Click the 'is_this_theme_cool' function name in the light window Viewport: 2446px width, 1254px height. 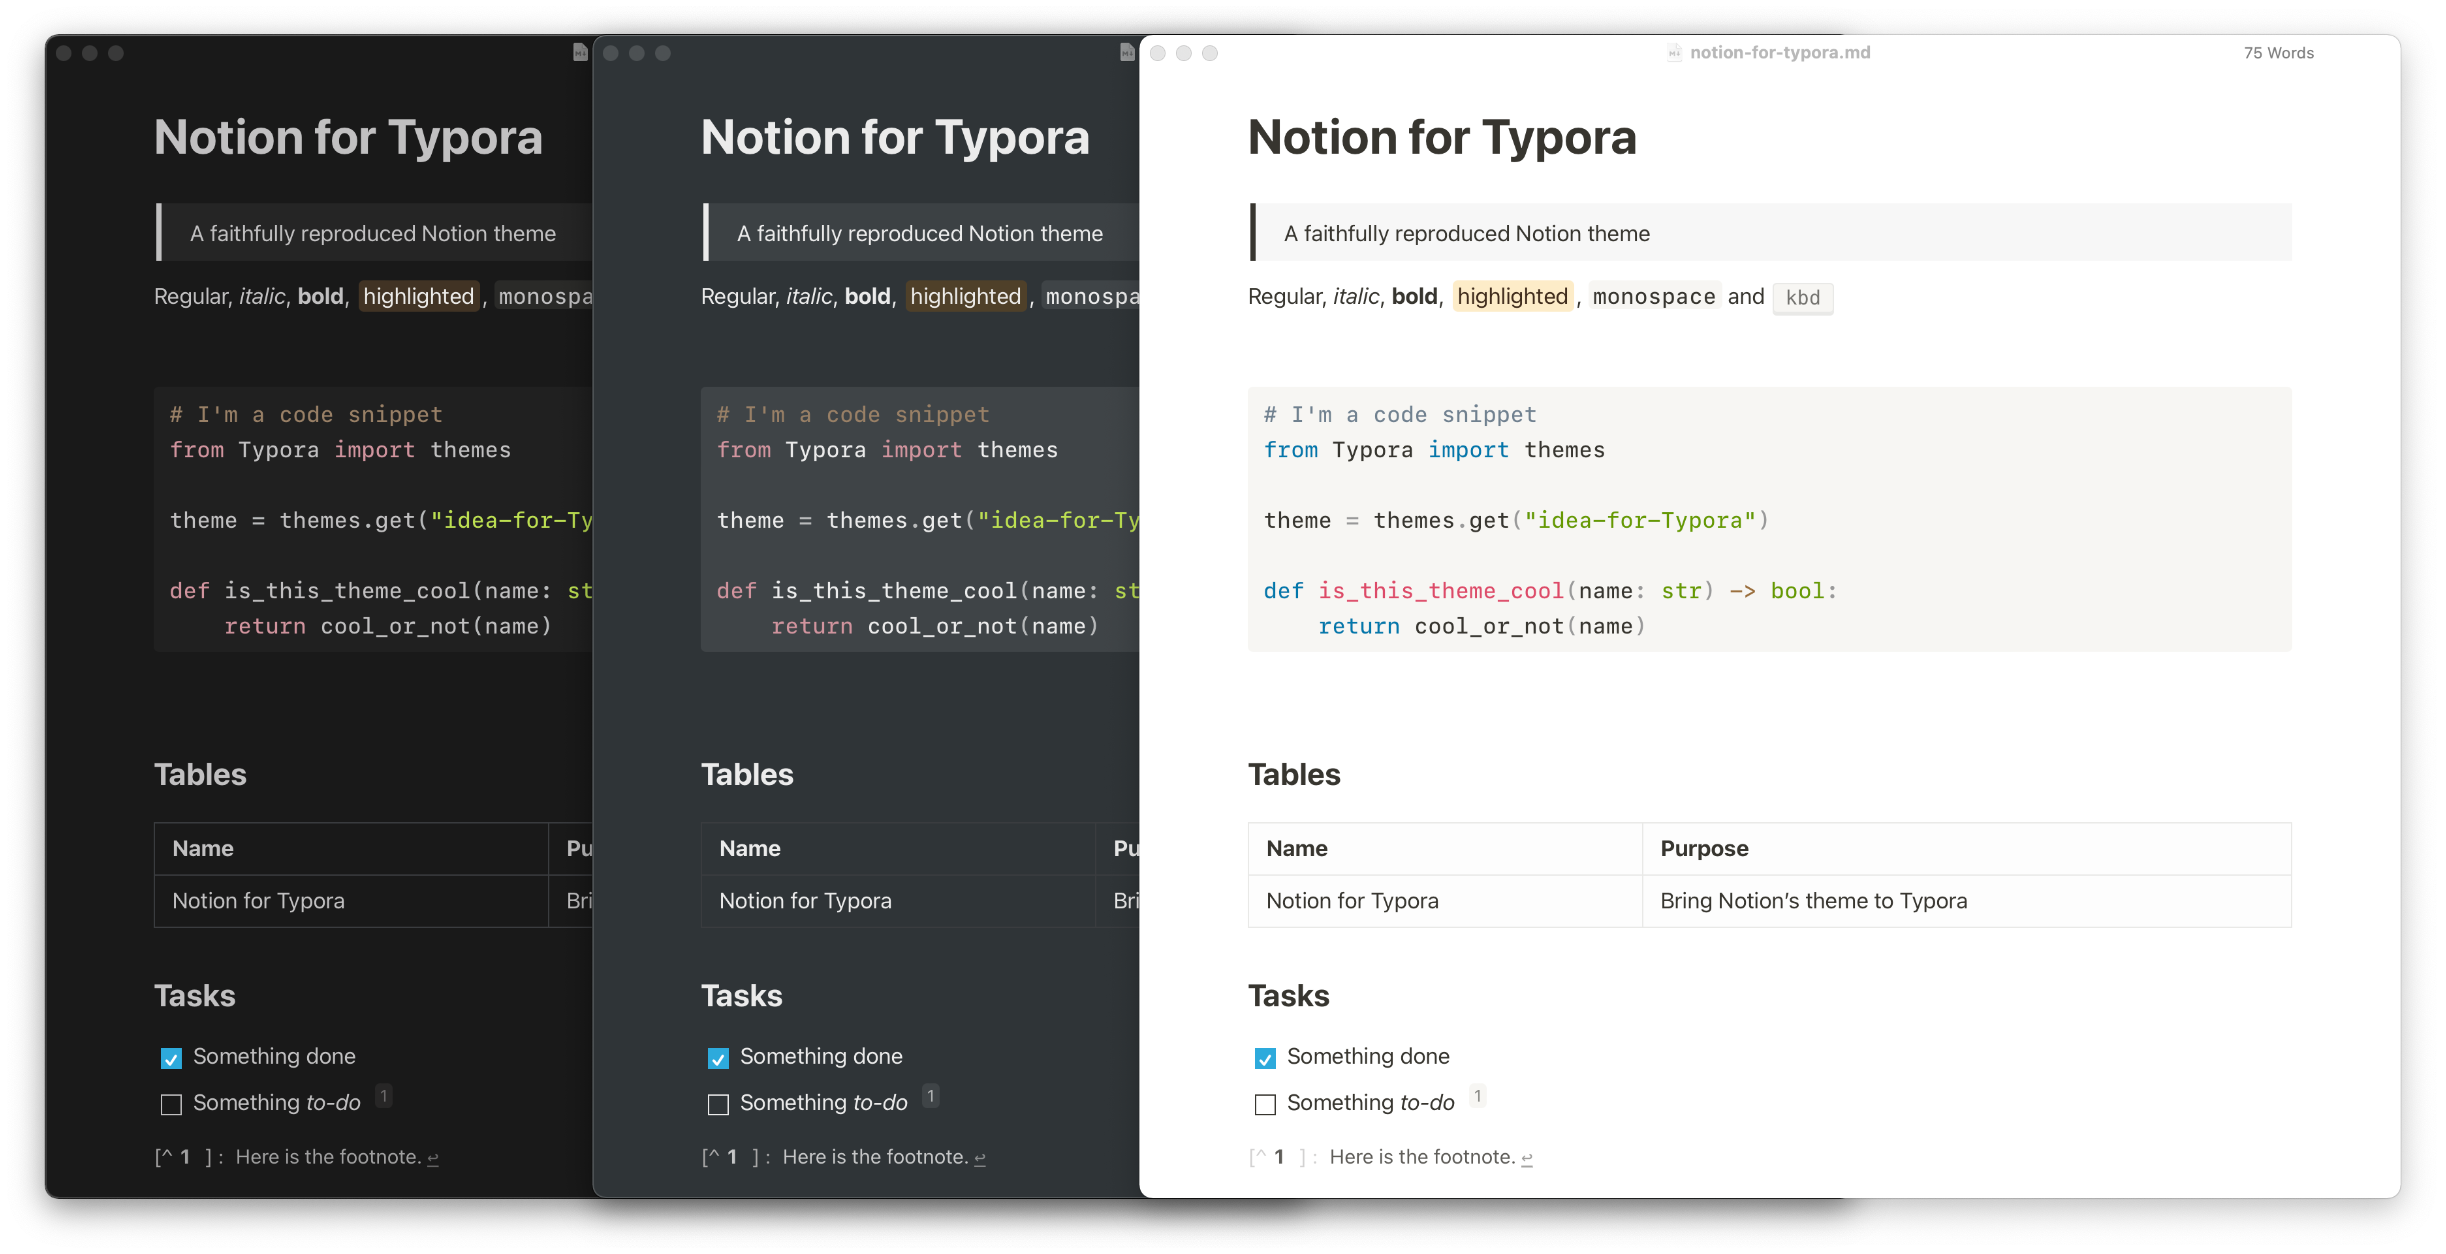(x=1441, y=591)
